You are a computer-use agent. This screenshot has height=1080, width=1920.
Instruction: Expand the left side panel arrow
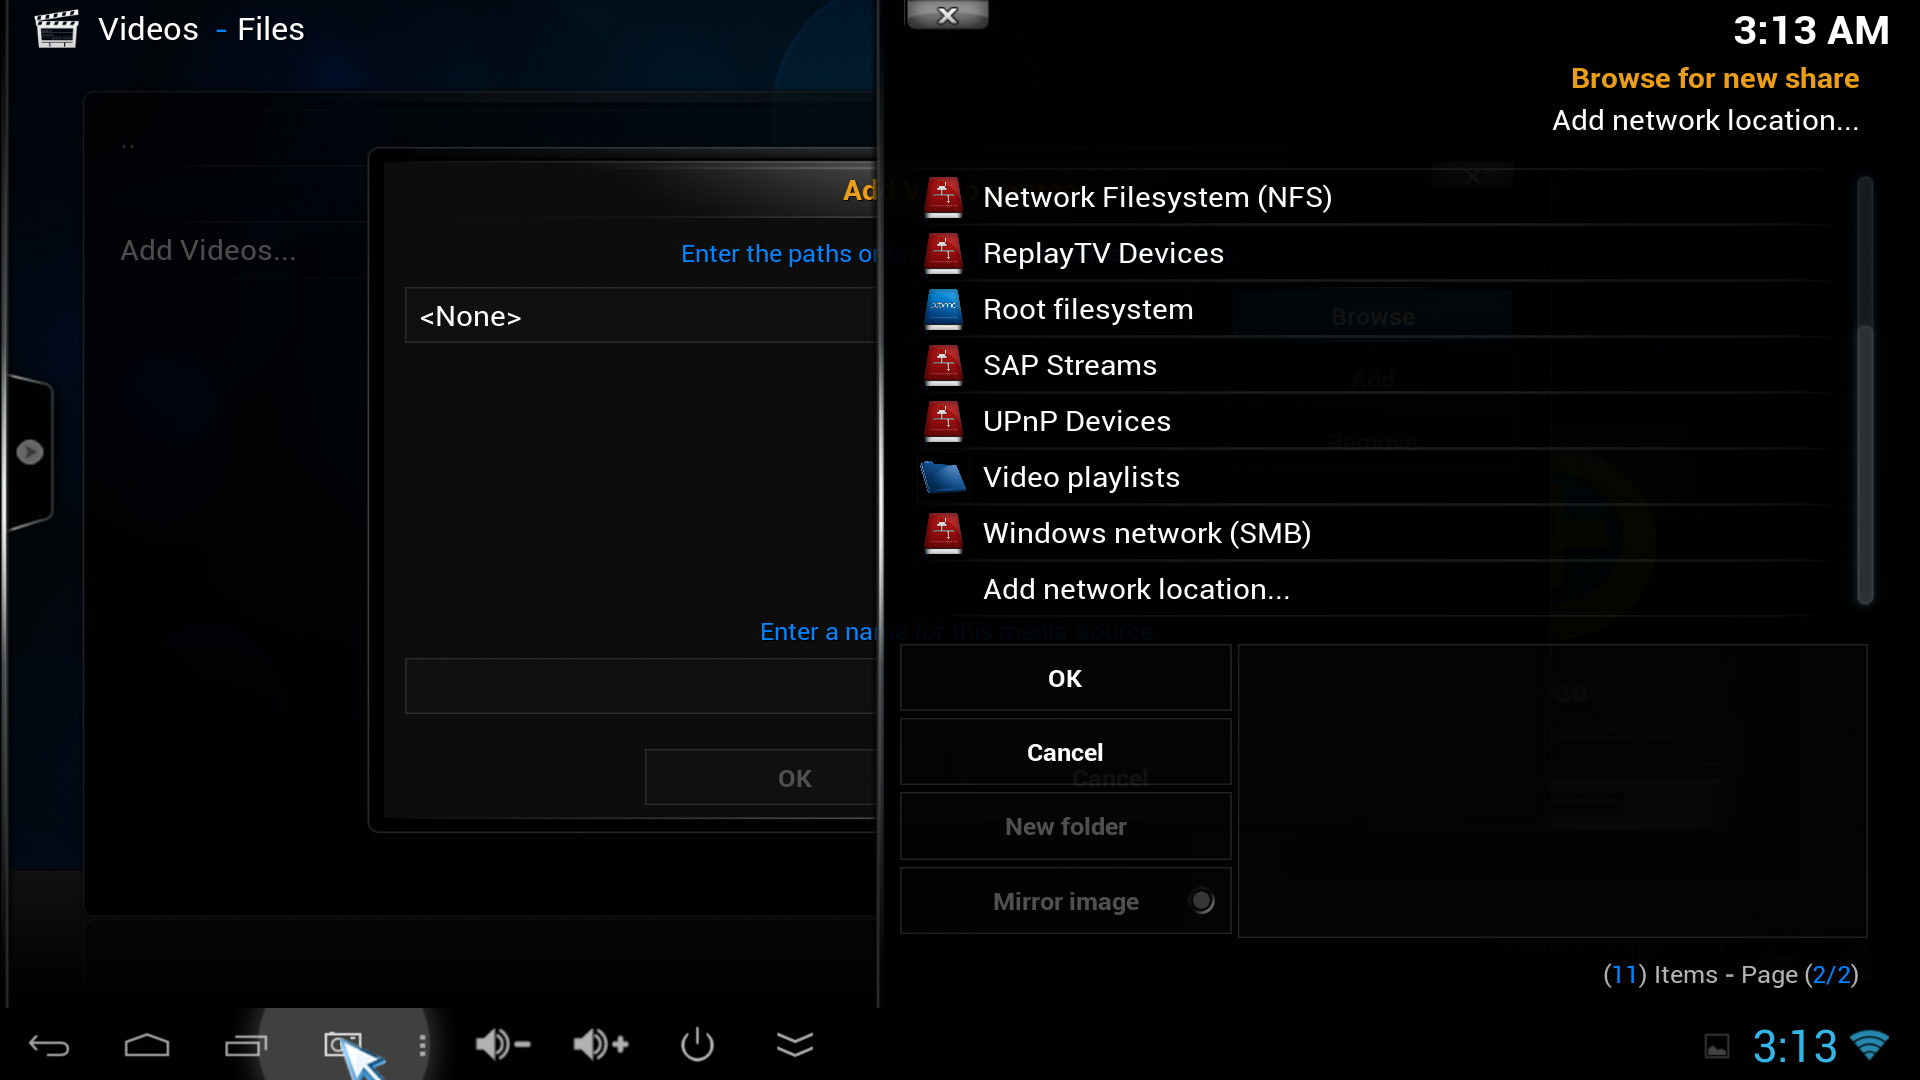[30, 452]
